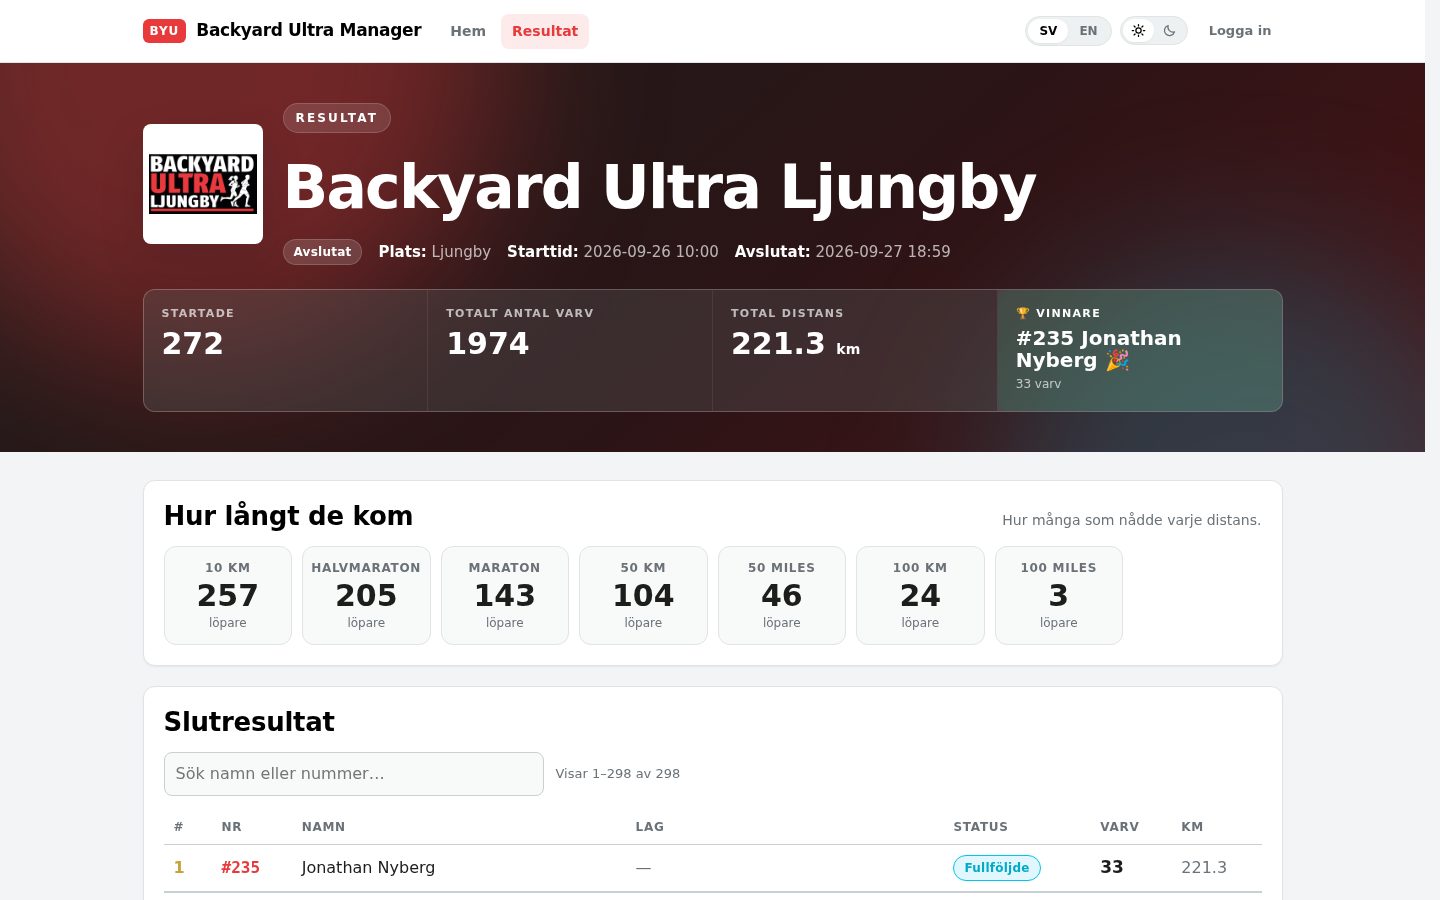The height and width of the screenshot is (900, 1440).
Task: Click the 100 Miles distance card
Action: 1059,595
